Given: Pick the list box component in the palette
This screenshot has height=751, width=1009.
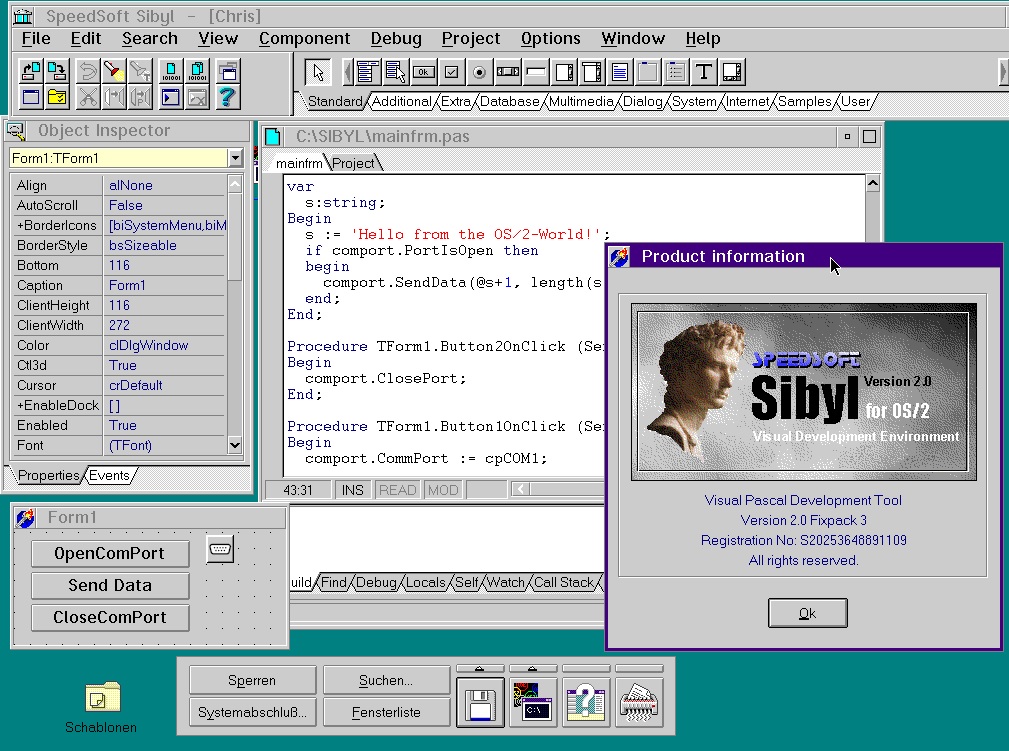Looking at the screenshot, I should (564, 72).
